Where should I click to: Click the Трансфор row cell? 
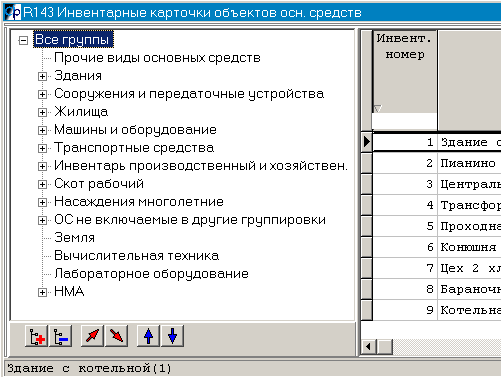tap(470, 205)
